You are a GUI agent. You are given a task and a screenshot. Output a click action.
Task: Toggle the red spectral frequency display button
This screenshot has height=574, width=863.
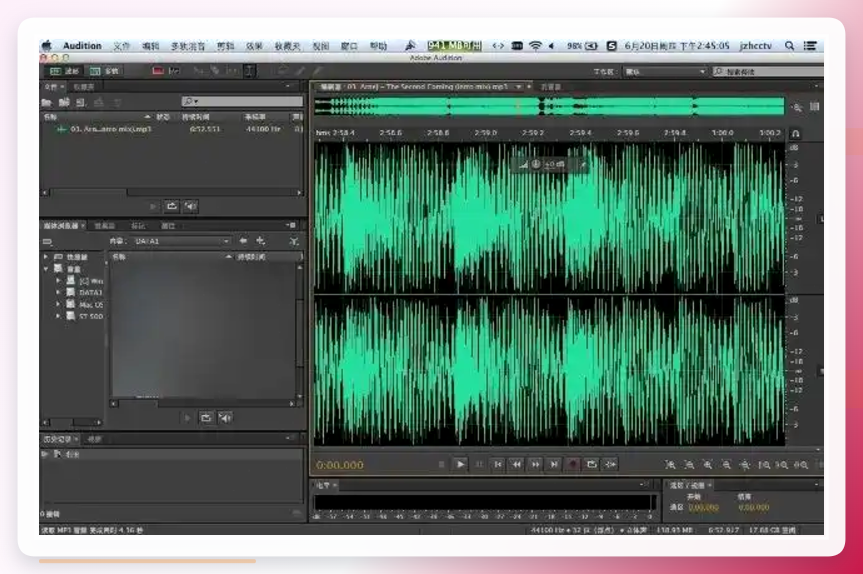click(158, 71)
